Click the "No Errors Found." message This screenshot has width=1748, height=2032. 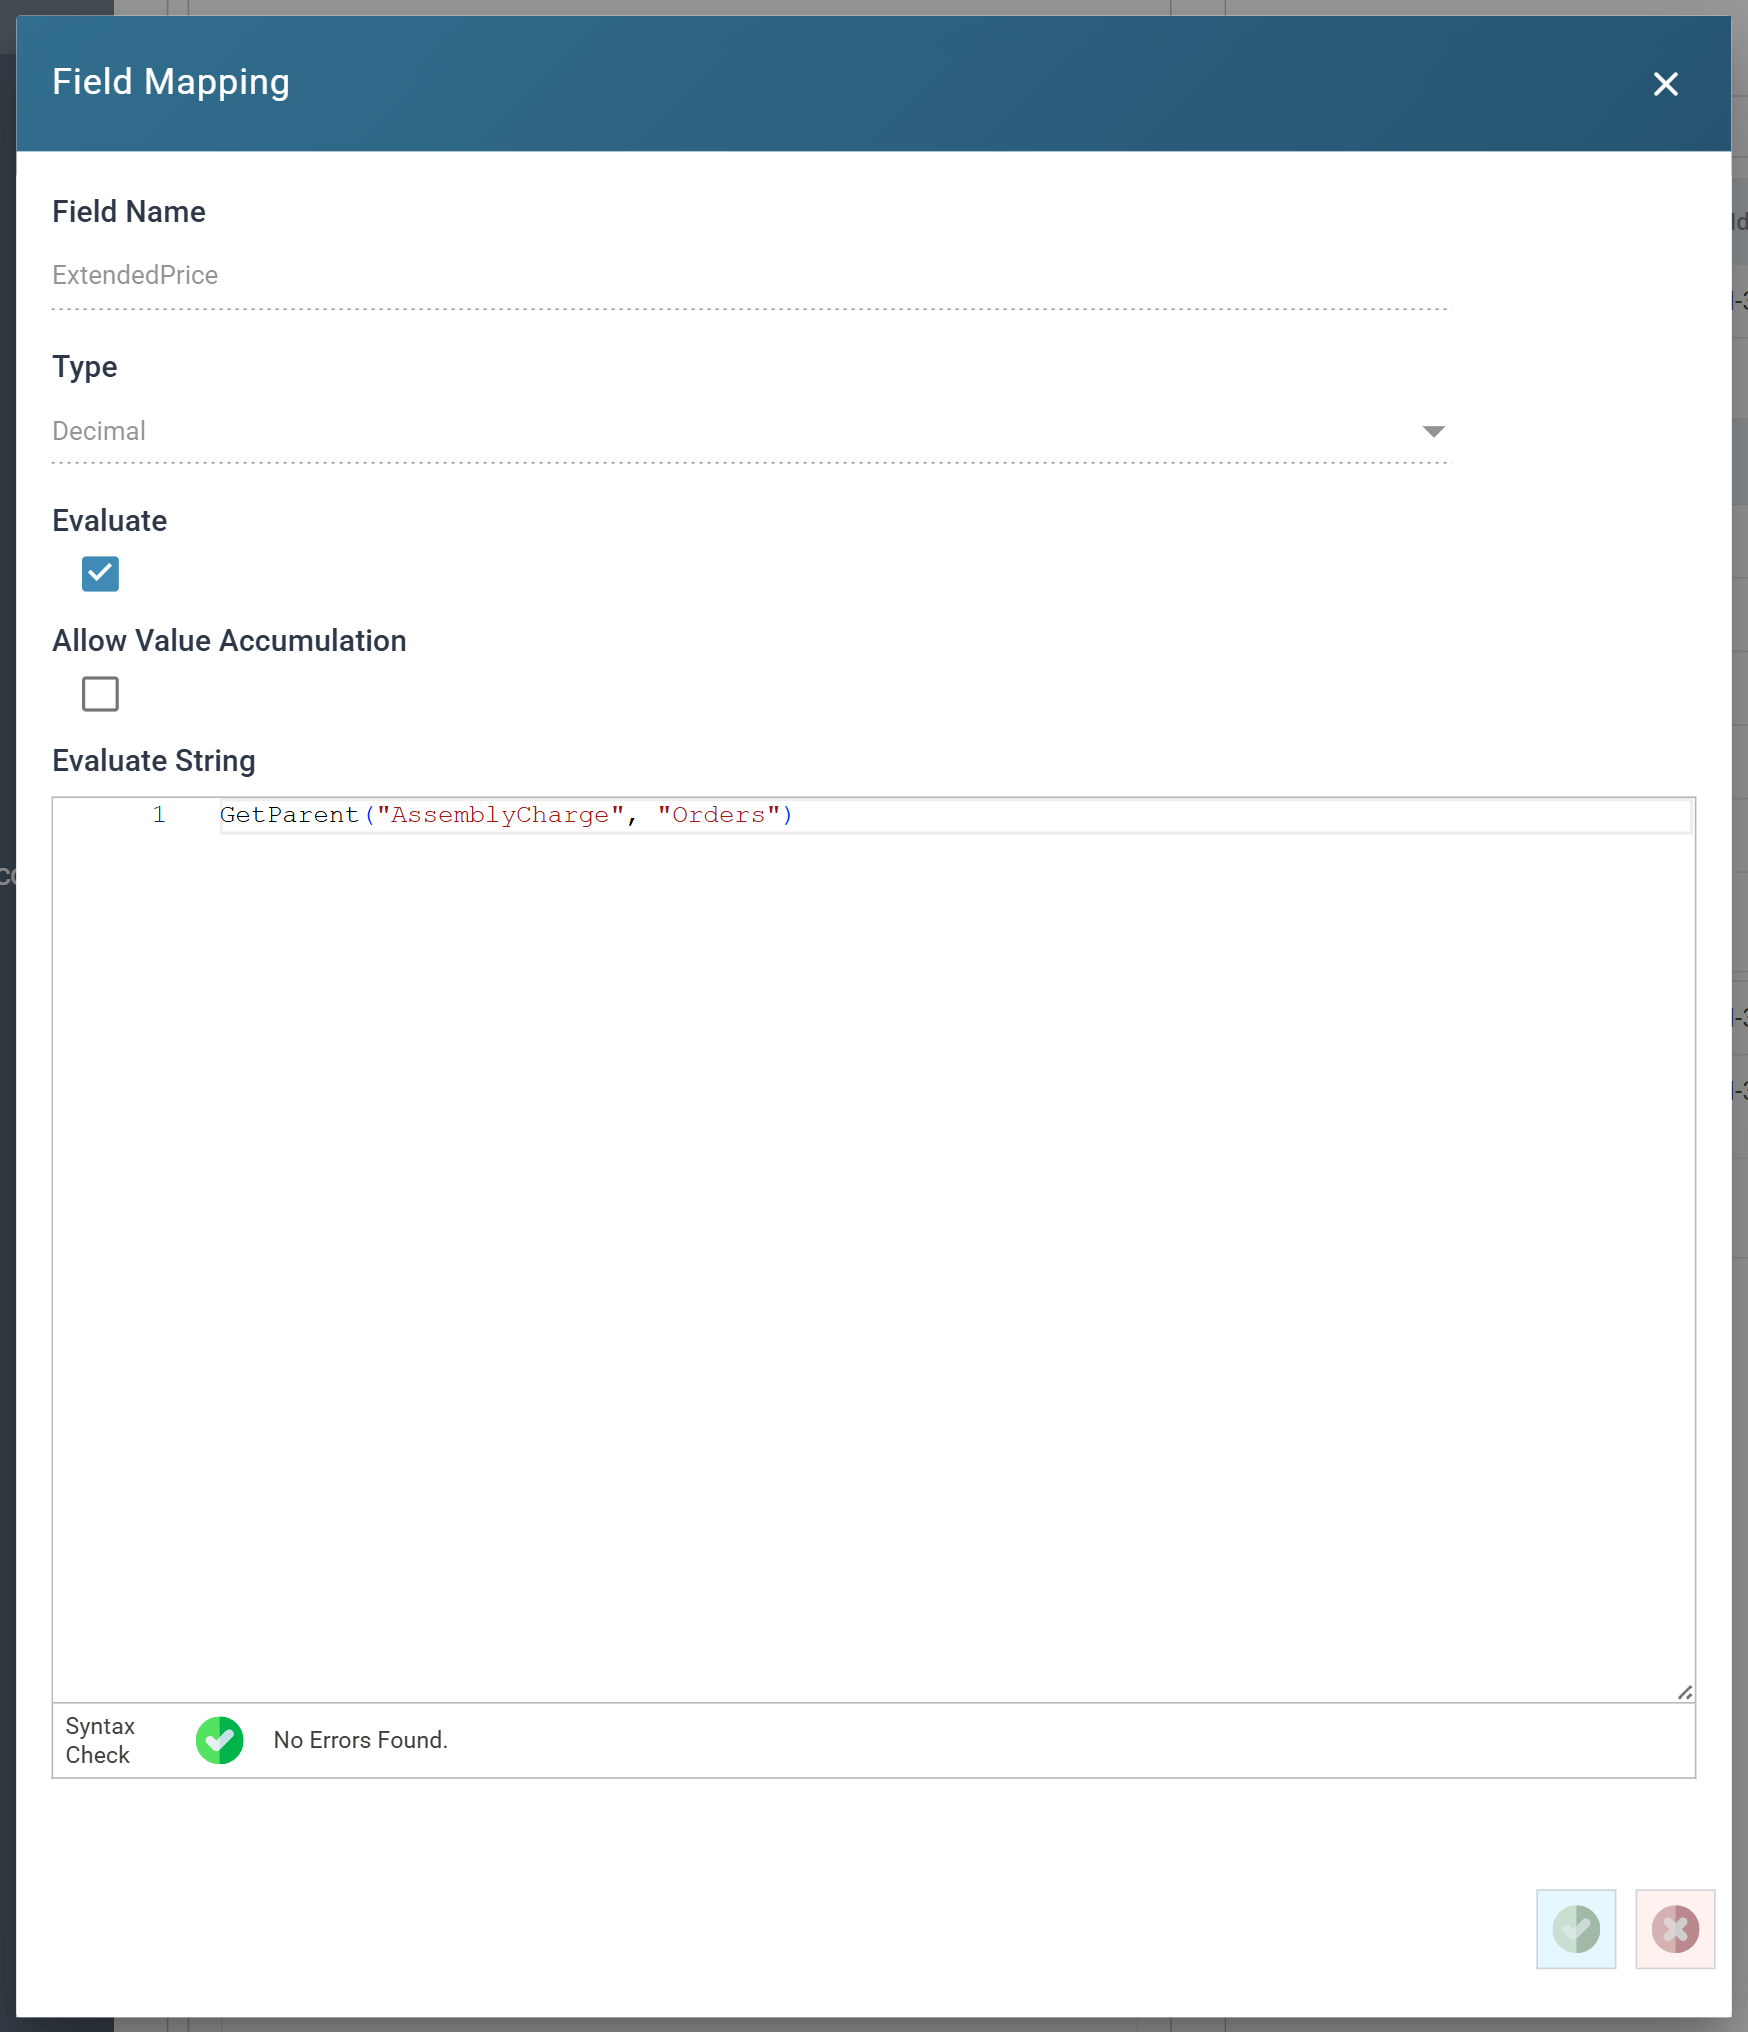(360, 1740)
